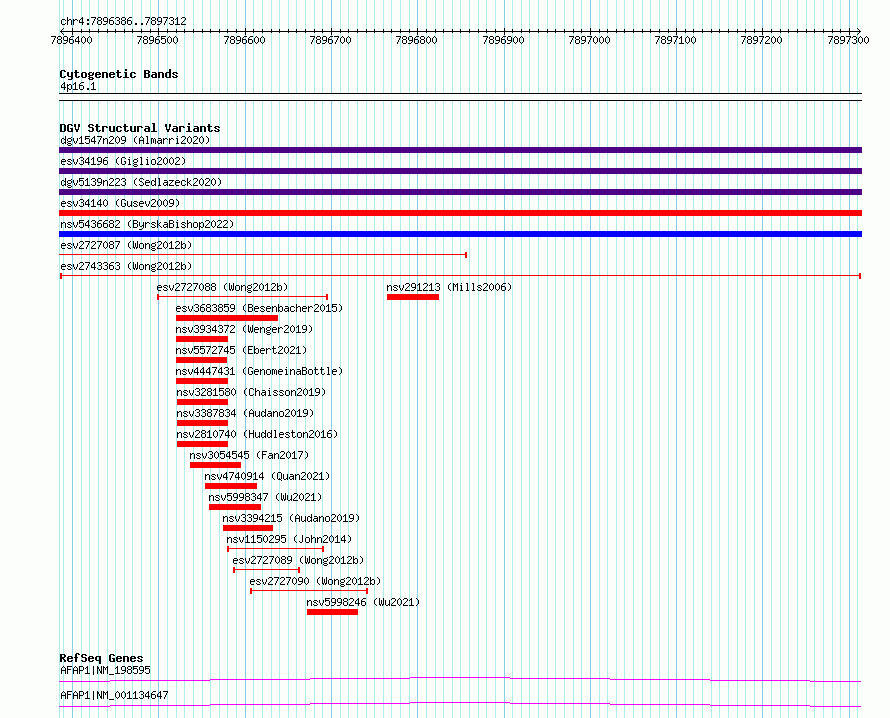Open esv2727088 (Wong2012b) variant label
The height and width of the screenshot is (718, 890).
pyautogui.click(x=222, y=287)
